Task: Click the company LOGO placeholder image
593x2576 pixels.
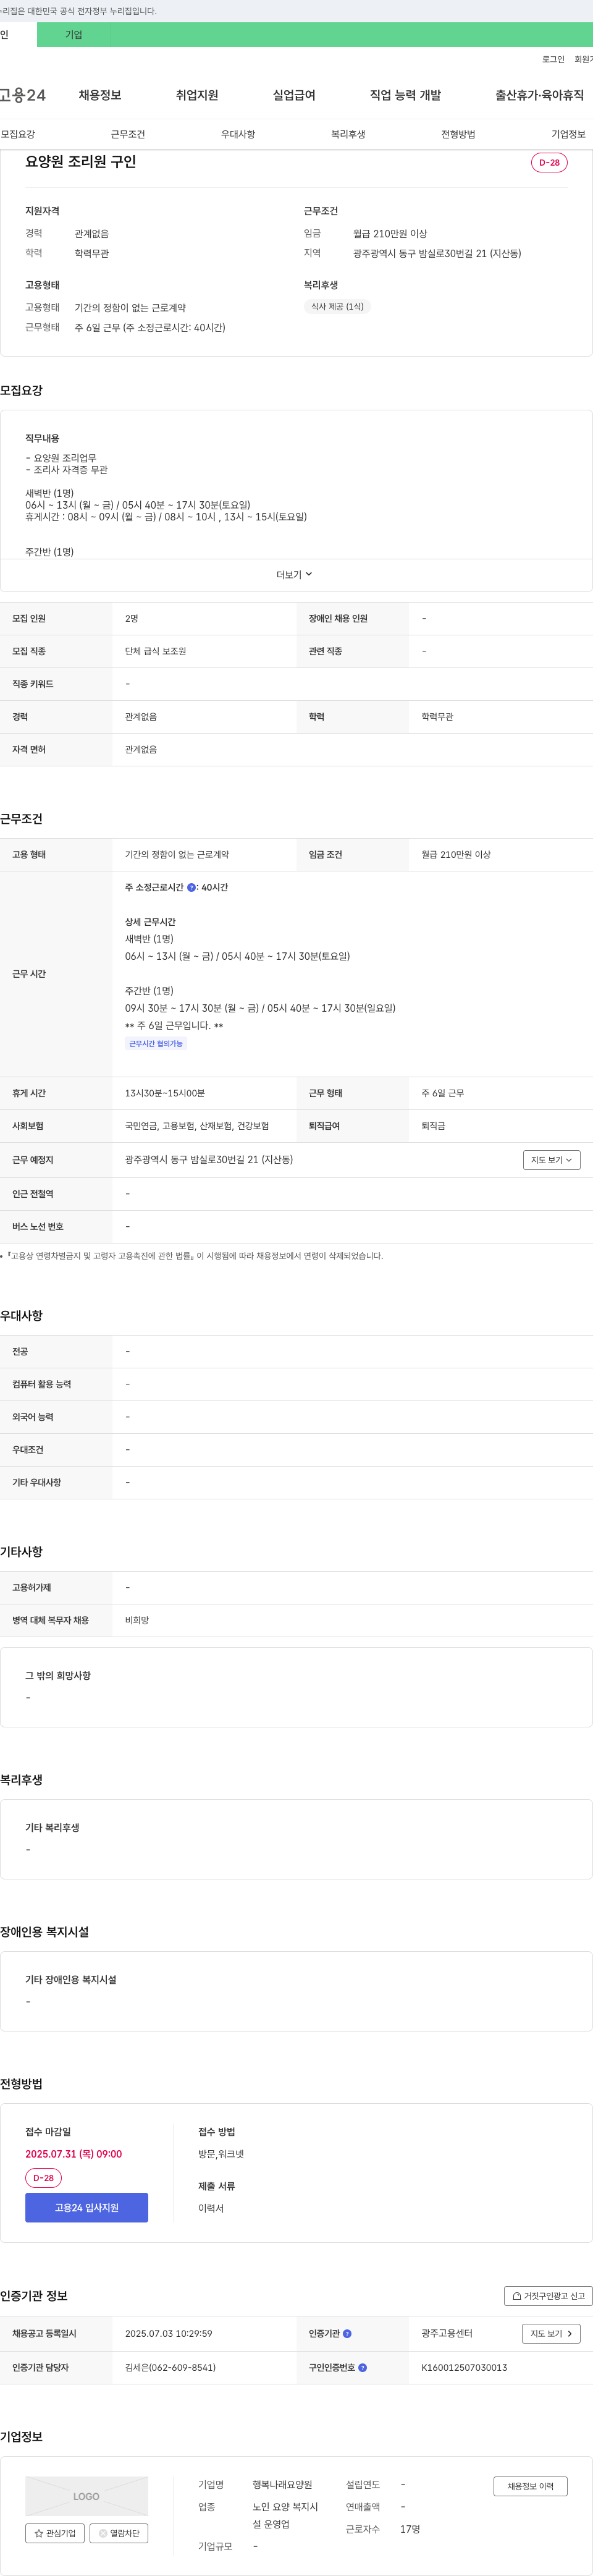Action: (x=86, y=2496)
